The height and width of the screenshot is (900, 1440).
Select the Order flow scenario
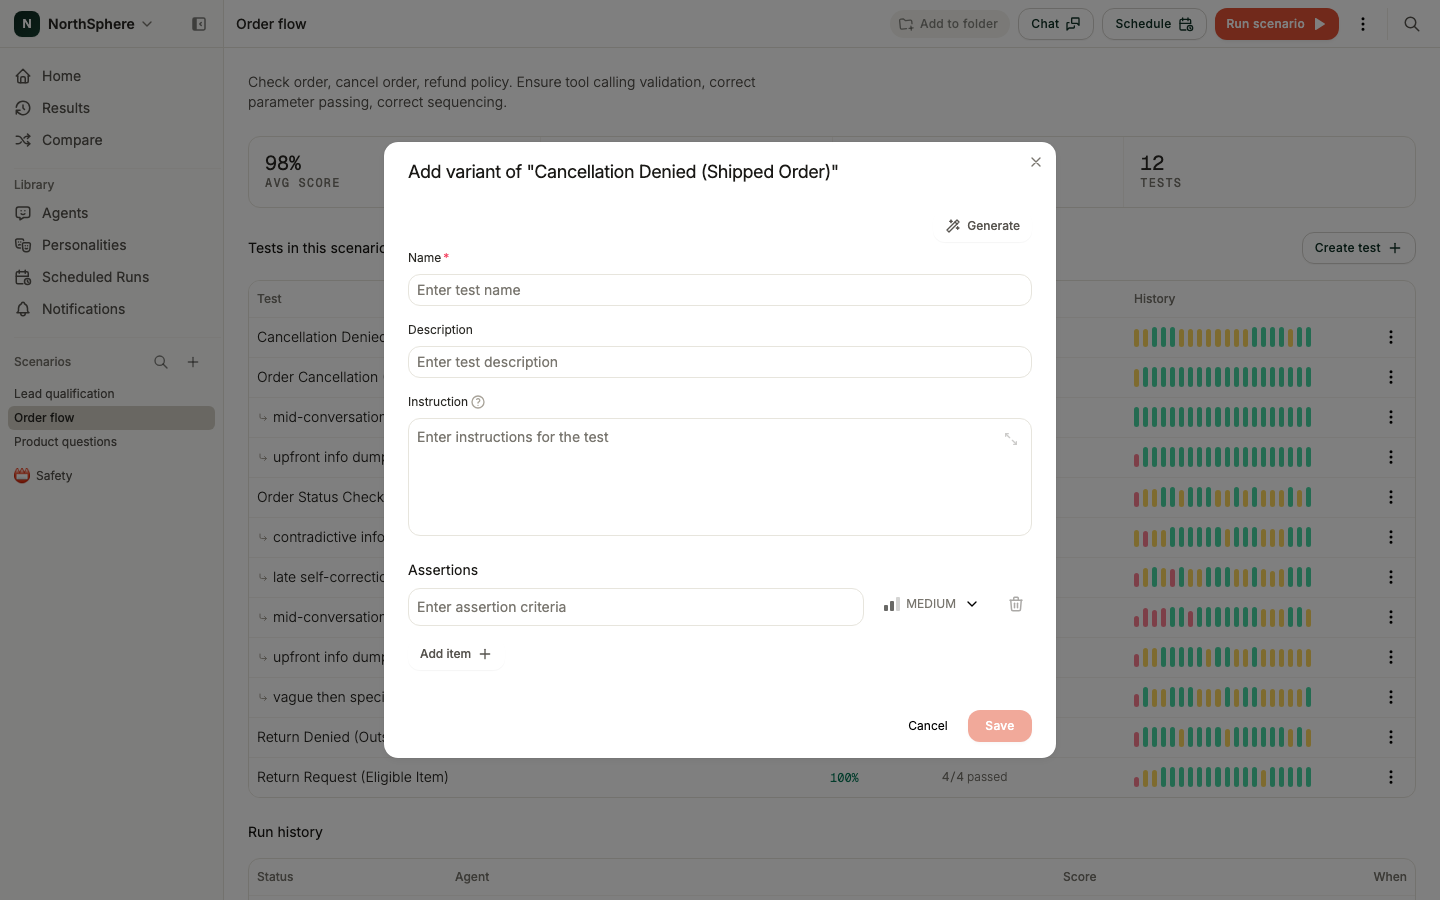(111, 418)
